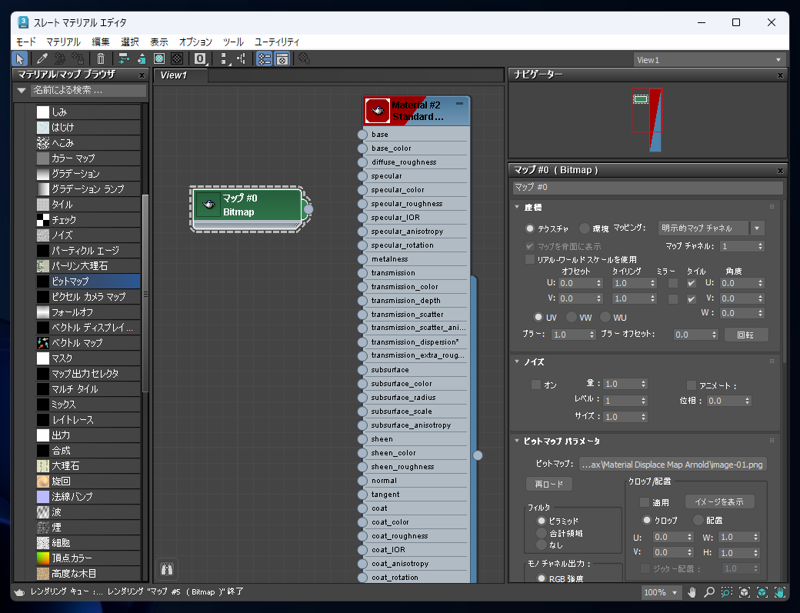Viewport: 800px width, 613px height.
Task: Toggle the Material/Map Browser panel icon
Action: 264,59
